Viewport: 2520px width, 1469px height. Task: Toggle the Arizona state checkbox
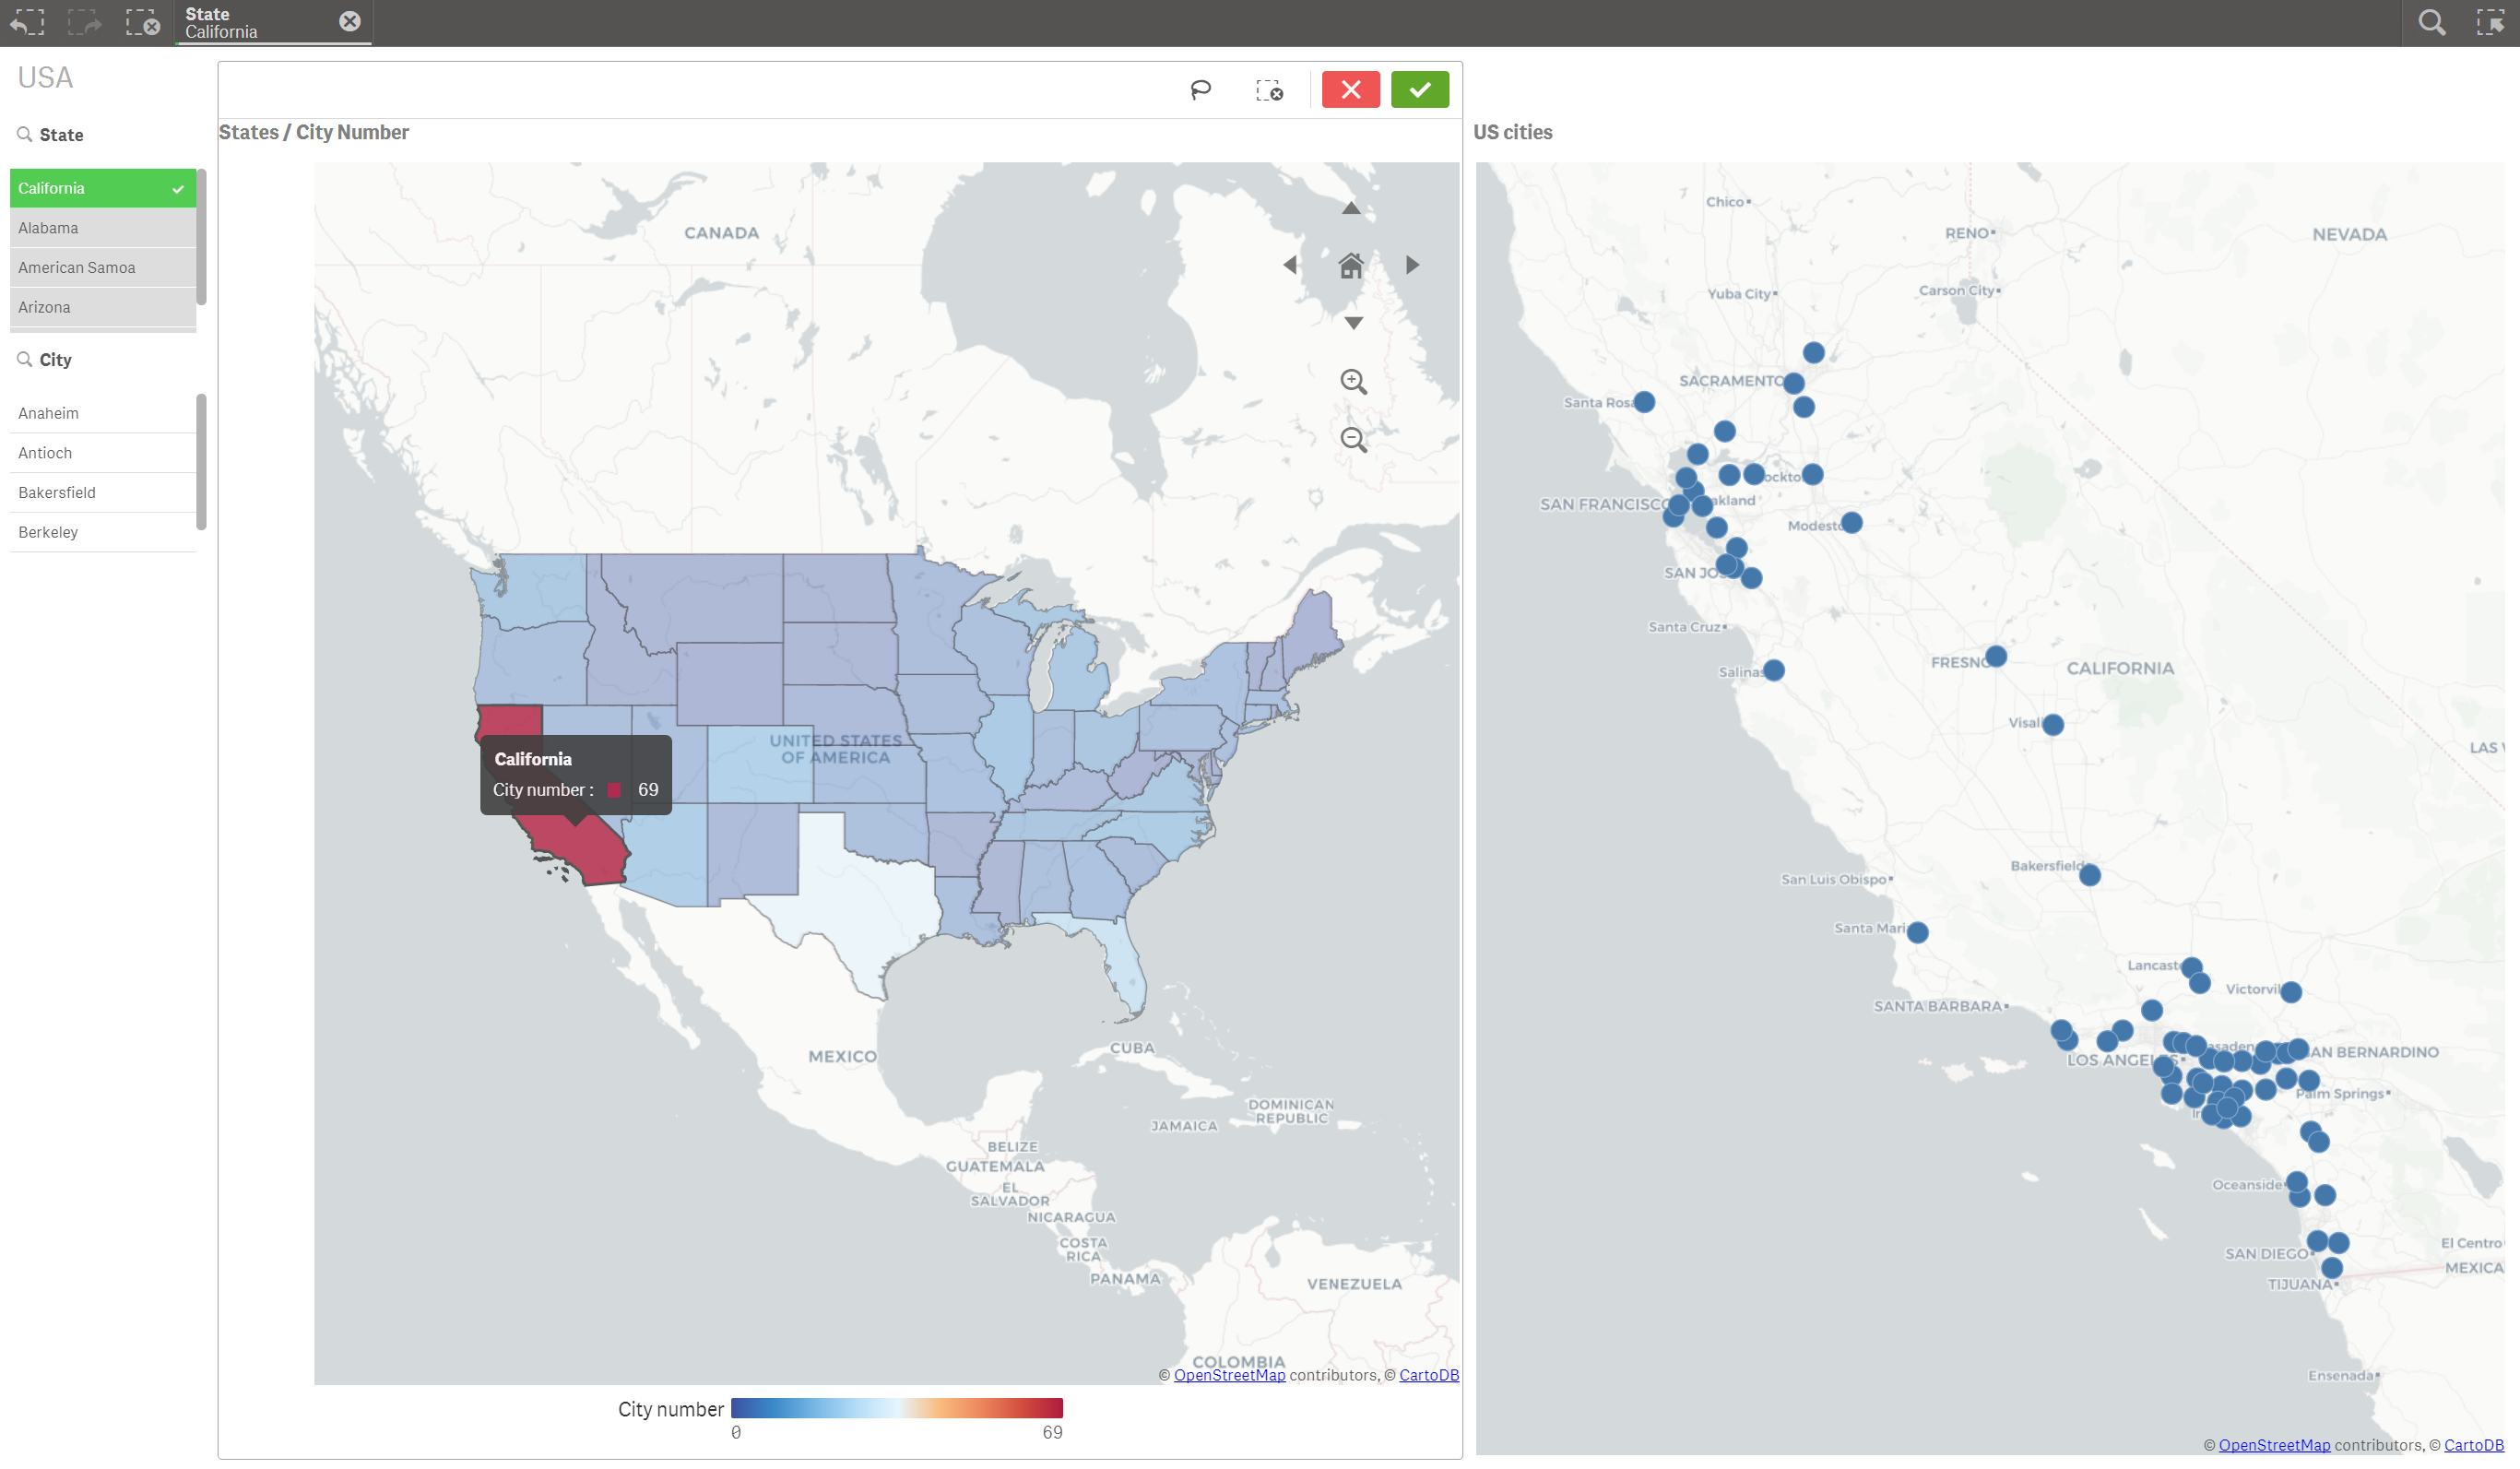(98, 306)
